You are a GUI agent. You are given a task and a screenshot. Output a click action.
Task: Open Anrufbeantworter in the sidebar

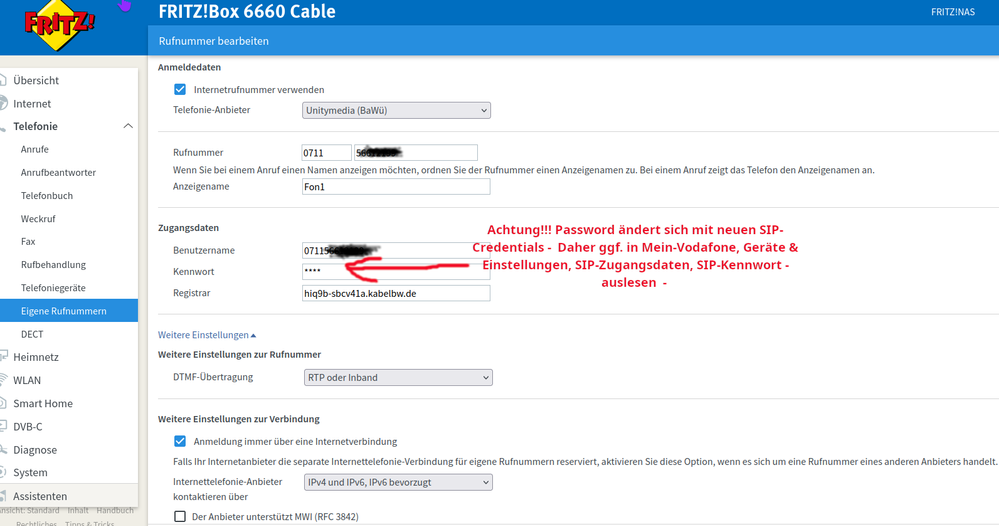click(x=58, y=173)
